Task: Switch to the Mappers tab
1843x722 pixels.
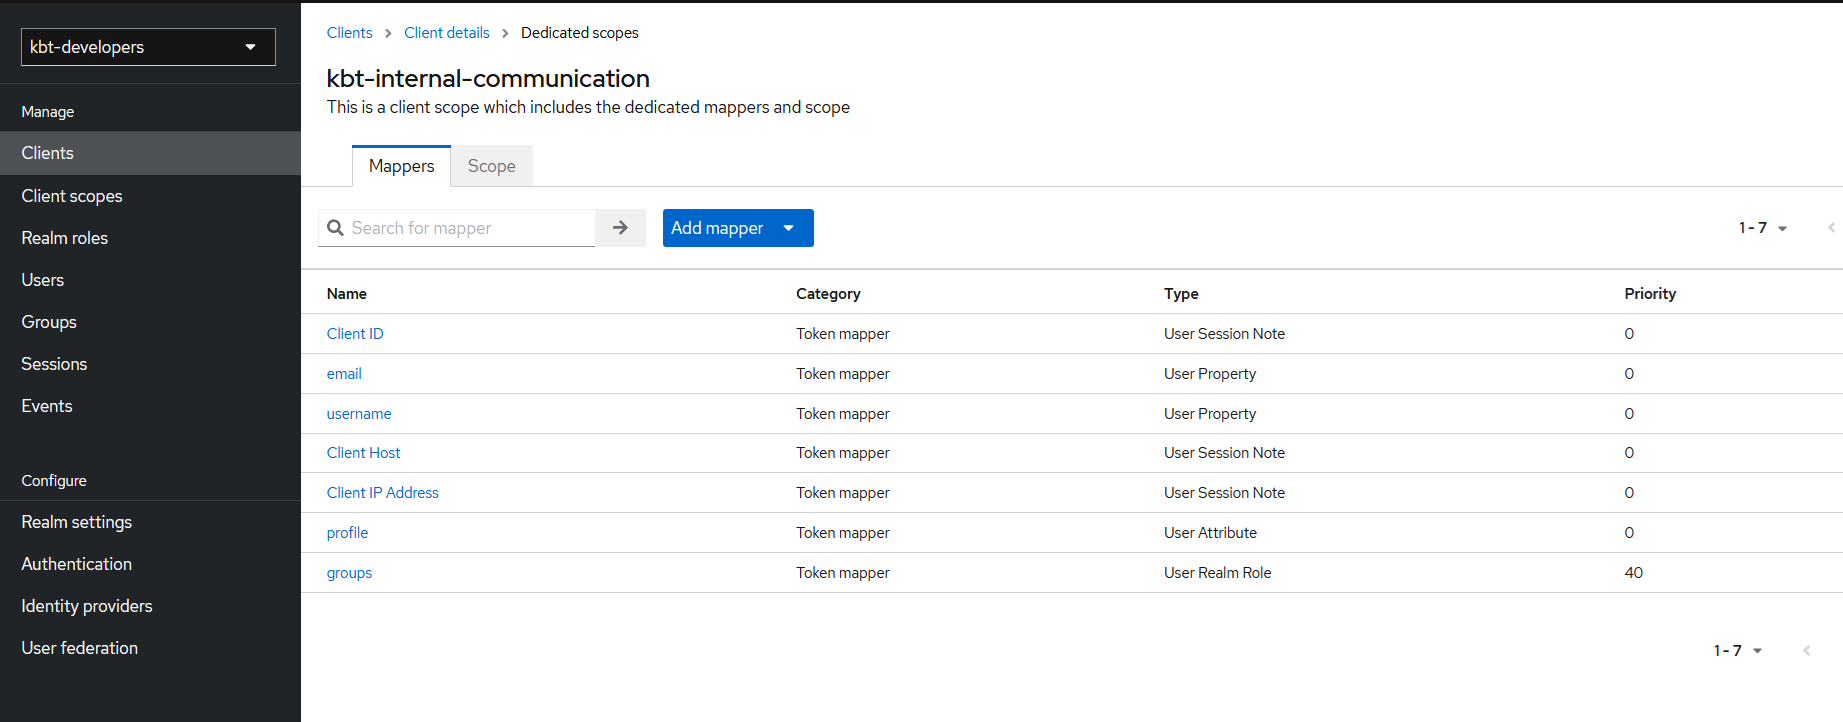Action: tap(401, 166)
